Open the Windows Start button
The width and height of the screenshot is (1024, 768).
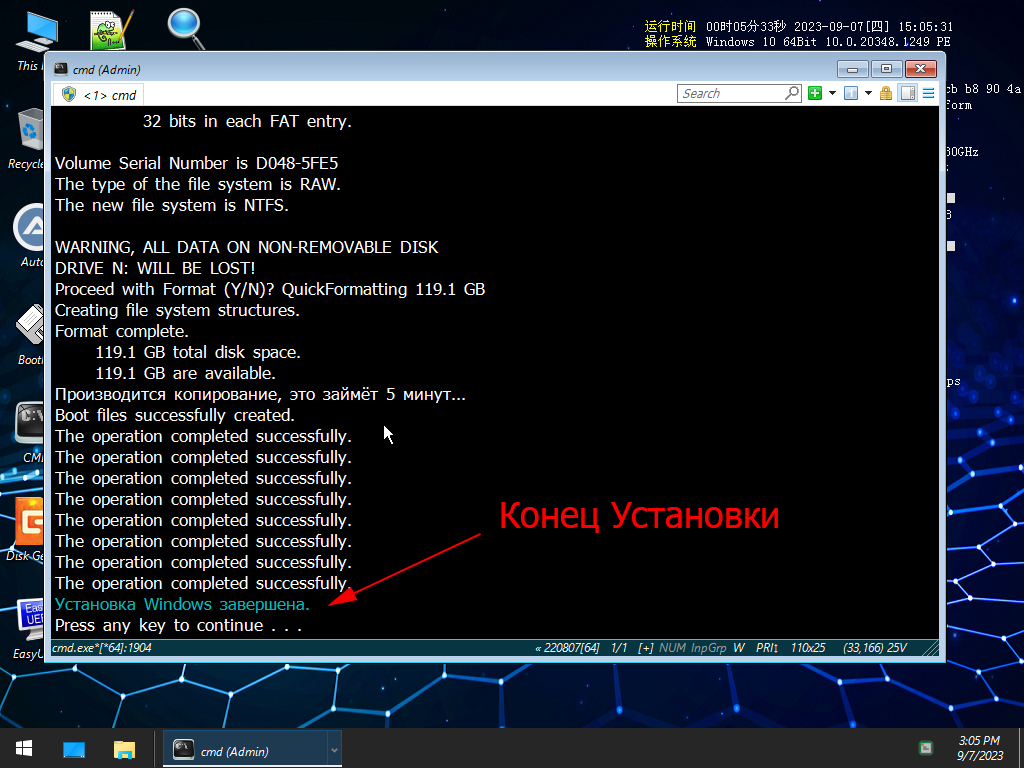[x=24, y=748]
